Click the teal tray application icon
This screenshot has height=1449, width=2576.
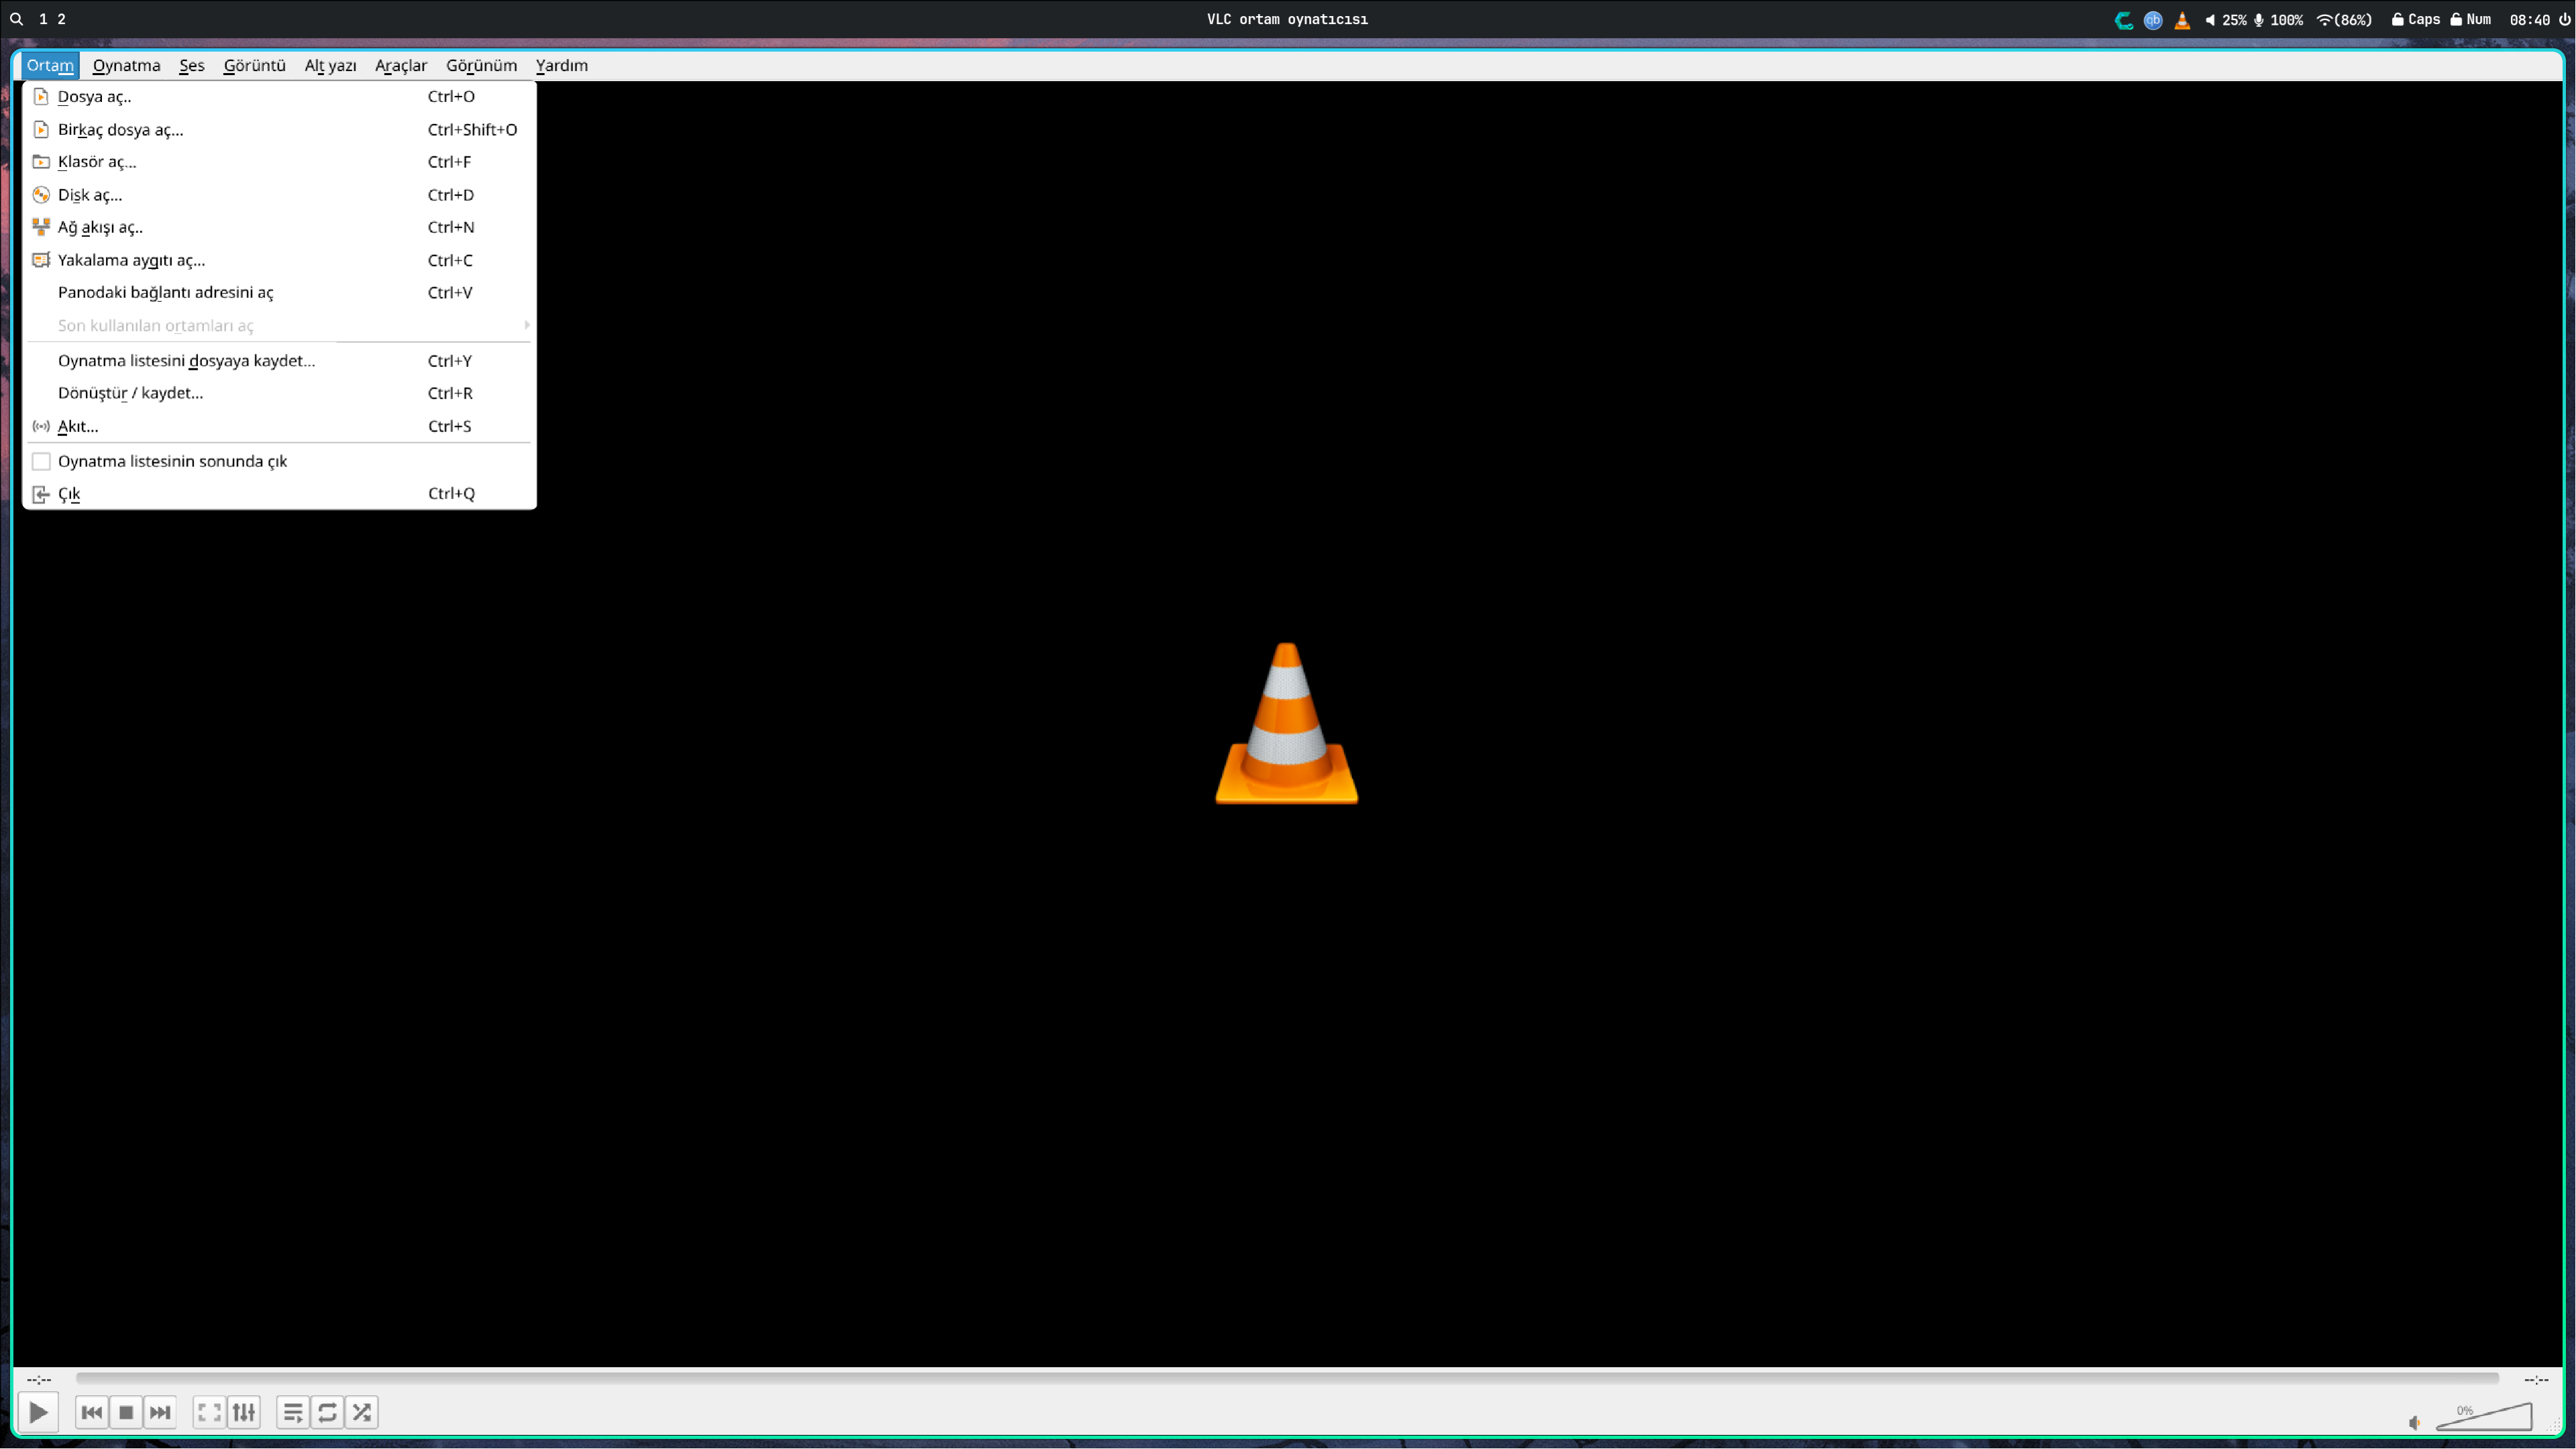click(2123, 20)
